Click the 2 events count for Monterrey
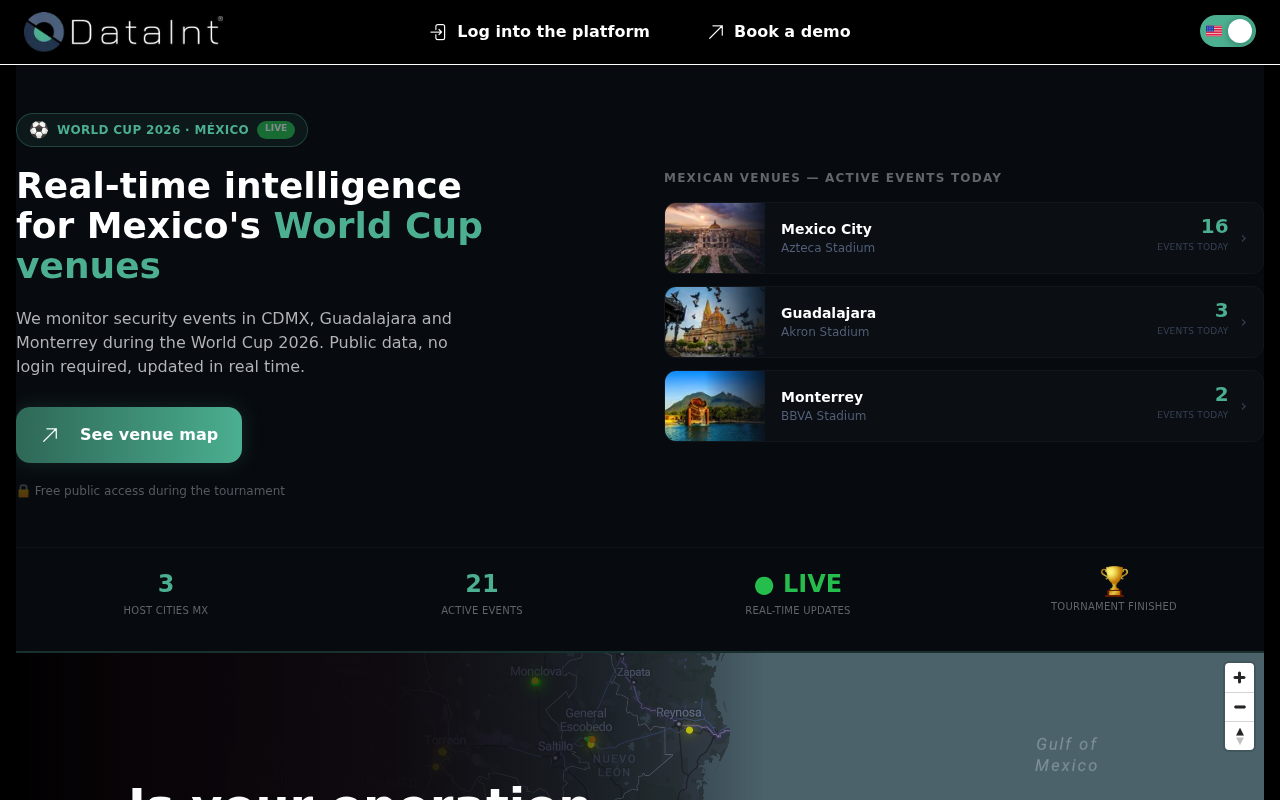This screenshot has width=1280, height=800. (1221, 395)
